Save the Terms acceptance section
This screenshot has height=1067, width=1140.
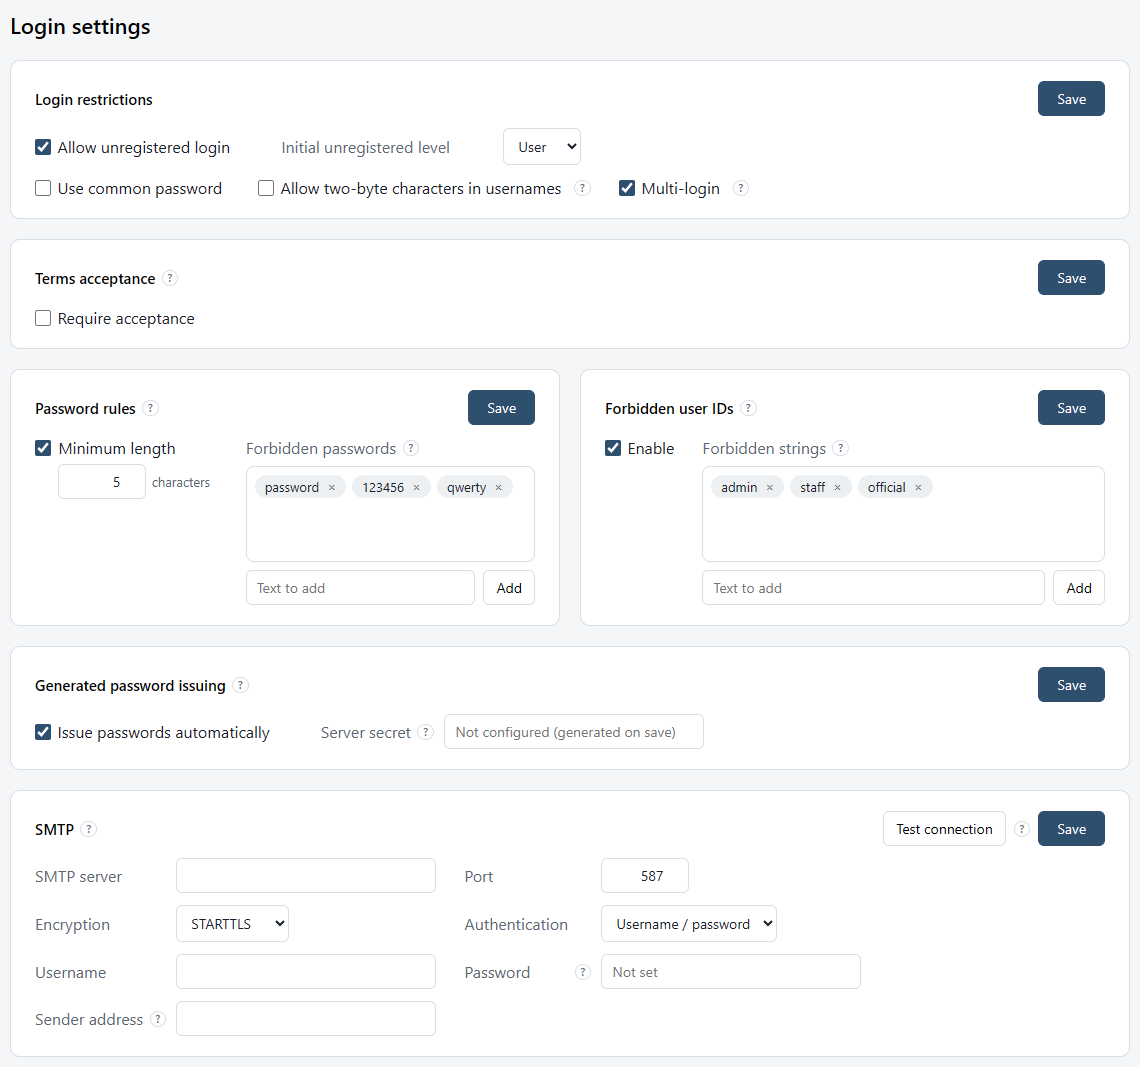coord(1071,278)
